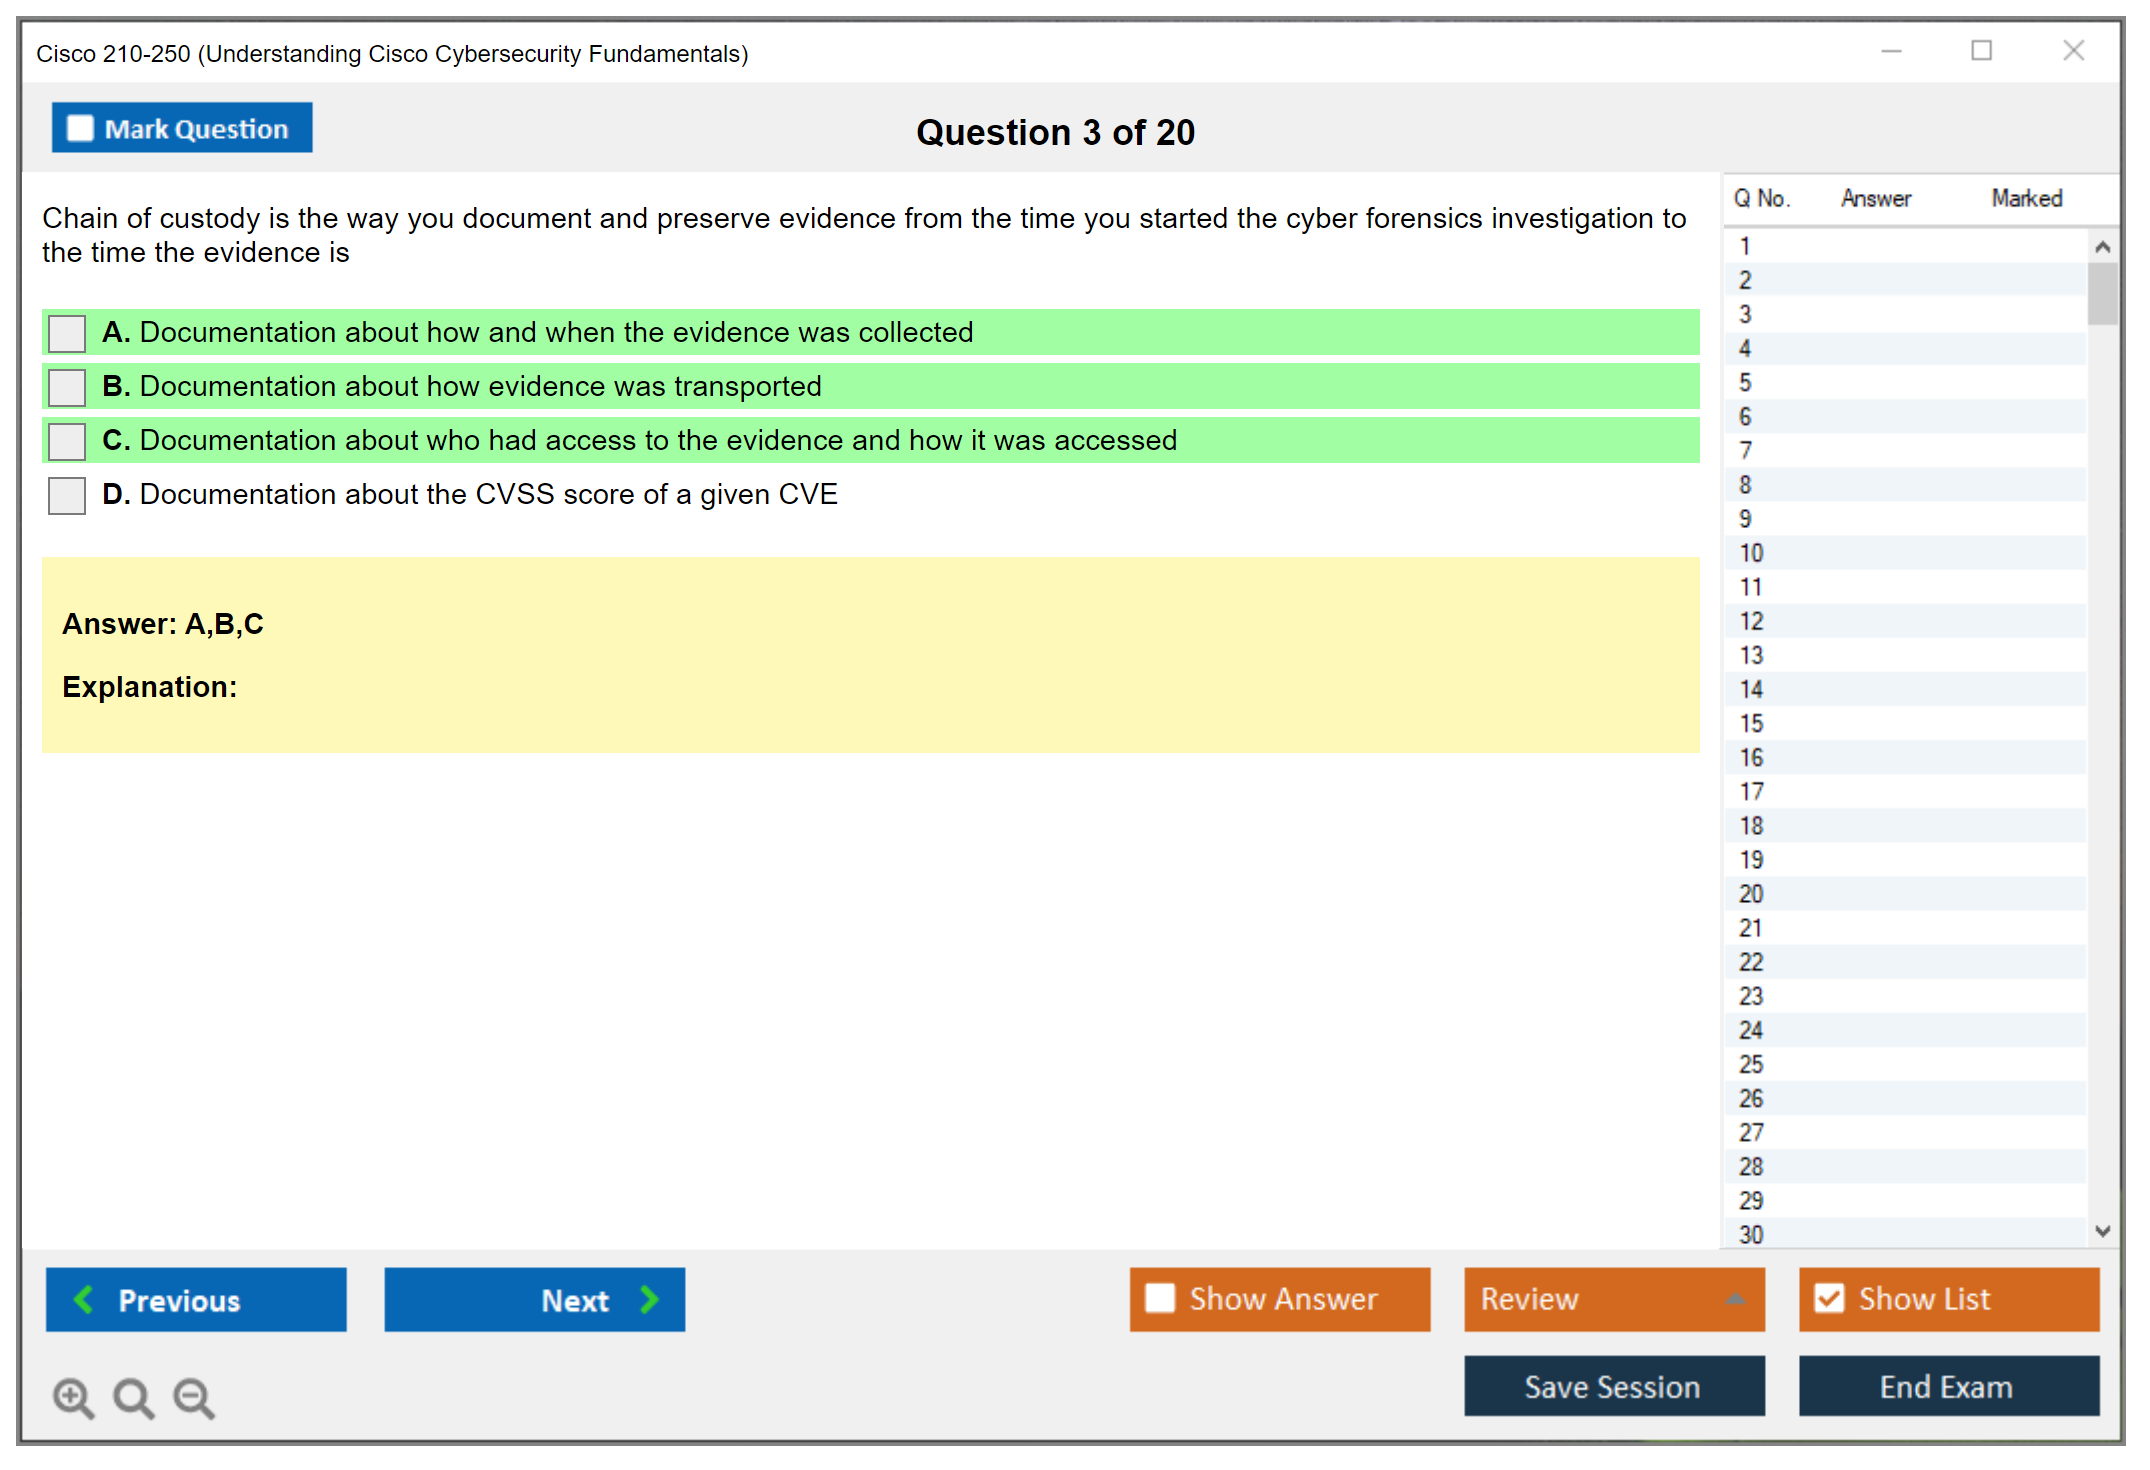This screenshot has height=1470, width=2150.
Task: Tick option D about CVSS score
Action: 67,495
